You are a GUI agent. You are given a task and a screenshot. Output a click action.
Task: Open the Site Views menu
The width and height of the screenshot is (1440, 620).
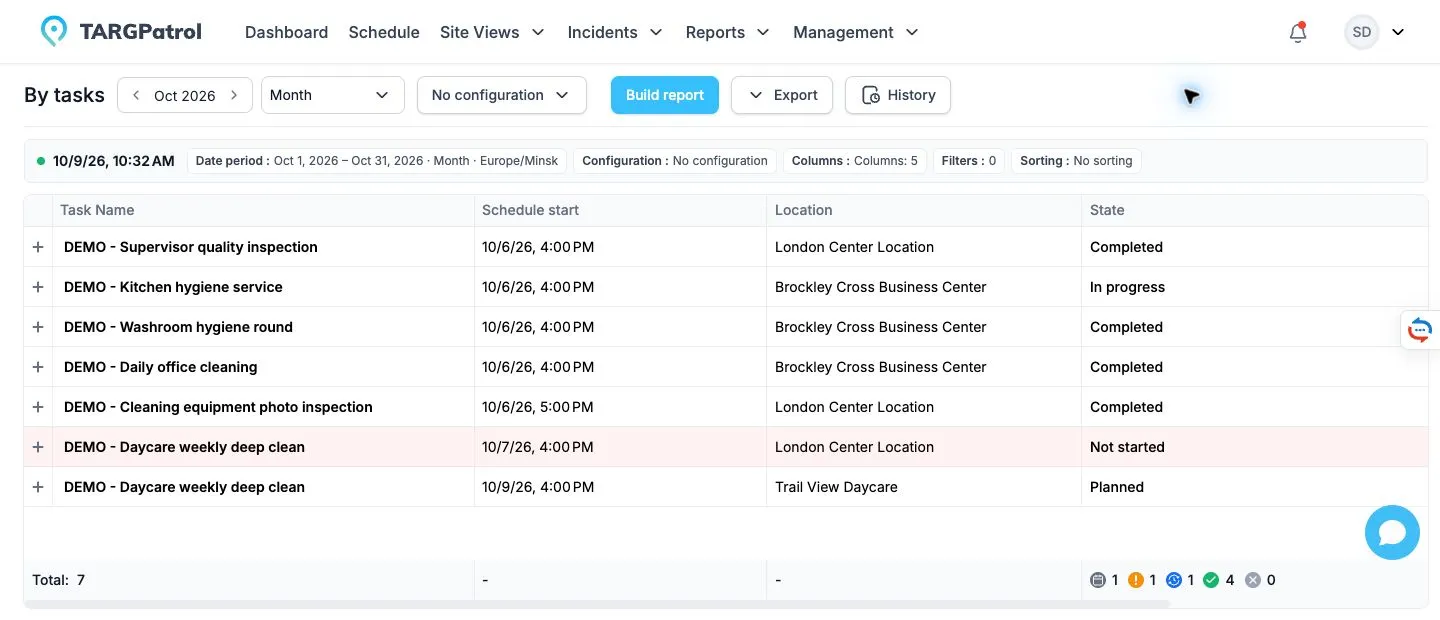pyautogui.click(x=492, y=32)
